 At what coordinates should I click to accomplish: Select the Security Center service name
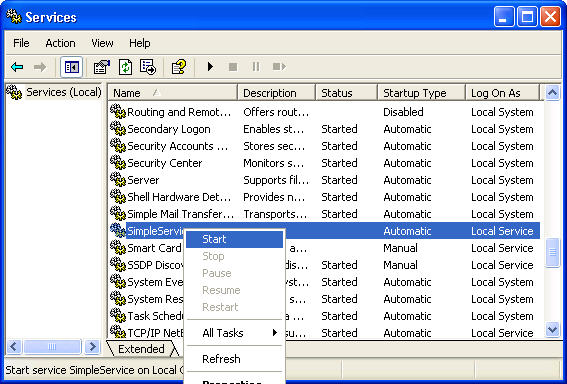click(165, 163)
